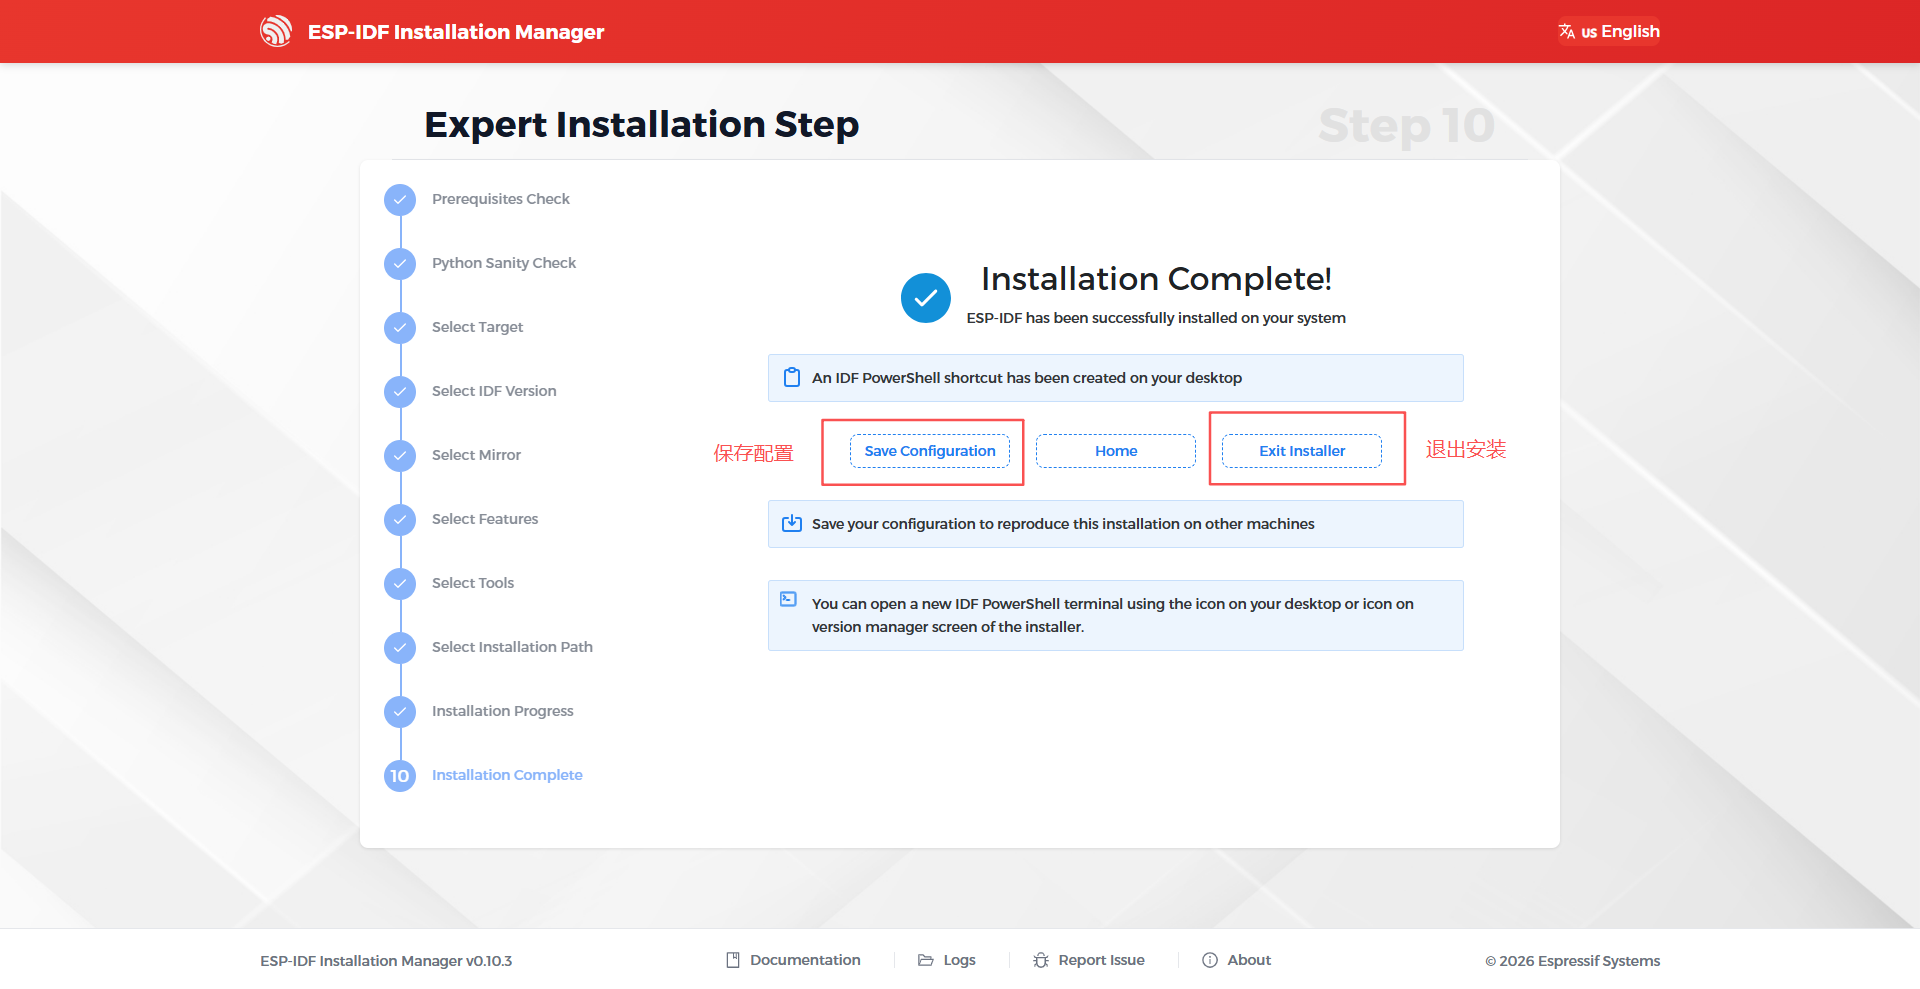Click the ESP-IDF Installation Manager header title
This screenshot has height=989, width=1920.
(x=456, y=32)
